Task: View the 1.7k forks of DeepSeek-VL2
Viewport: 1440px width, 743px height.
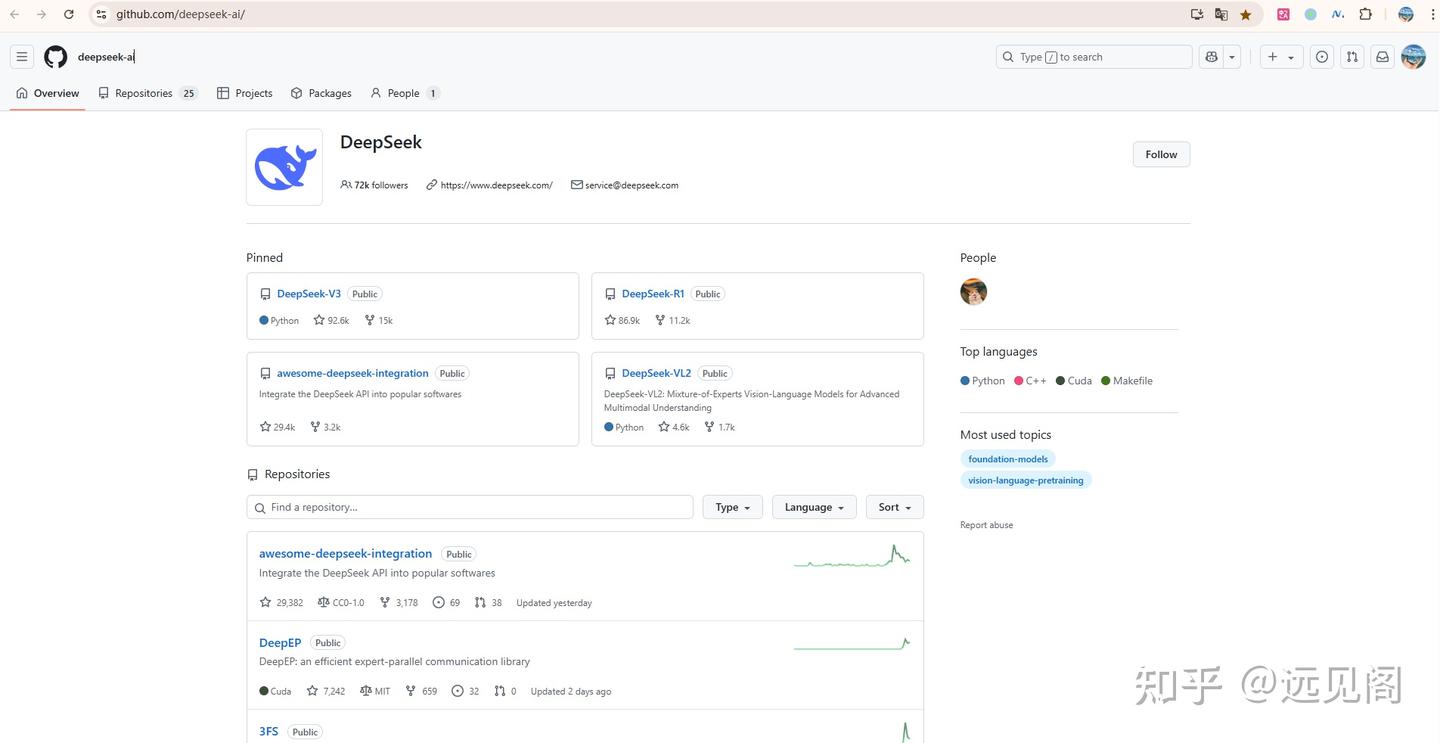Action: pos(719,427)
